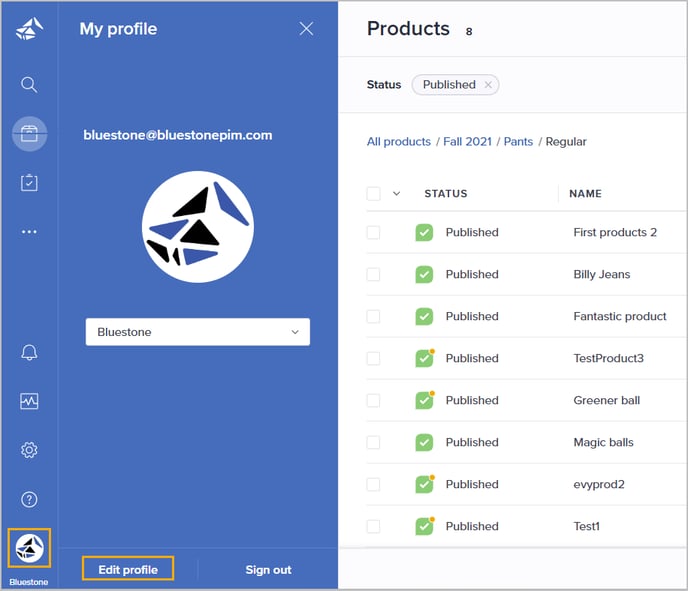Expand the bulk selection chevron in header
688x591 pixels.
click(396, 194)
